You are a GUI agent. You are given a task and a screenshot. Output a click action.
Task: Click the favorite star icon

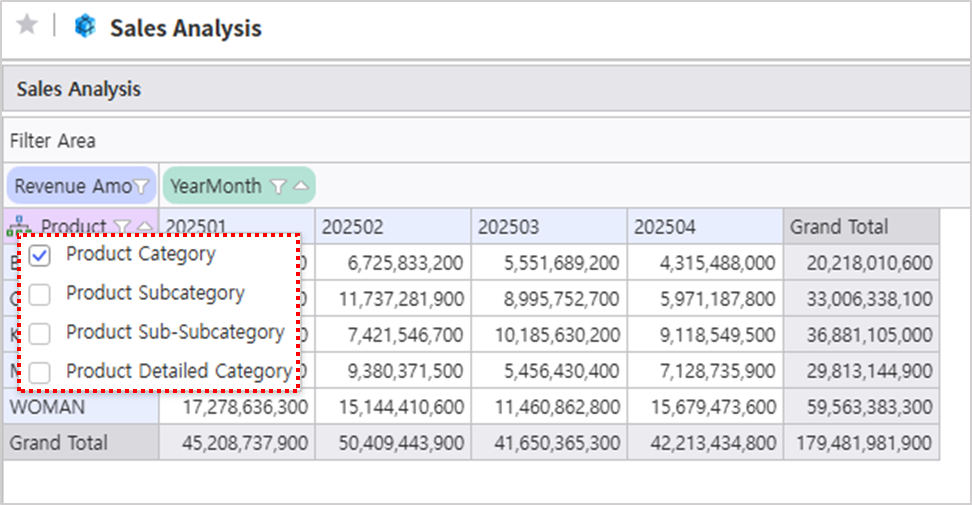27,25
